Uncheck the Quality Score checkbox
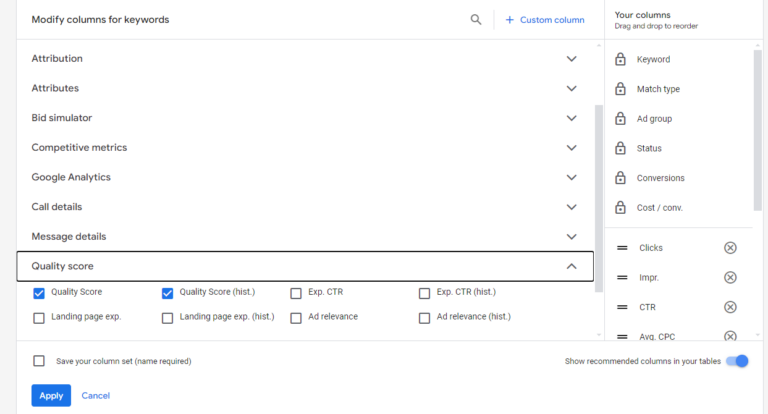768x414 pixels. (39, 293)
